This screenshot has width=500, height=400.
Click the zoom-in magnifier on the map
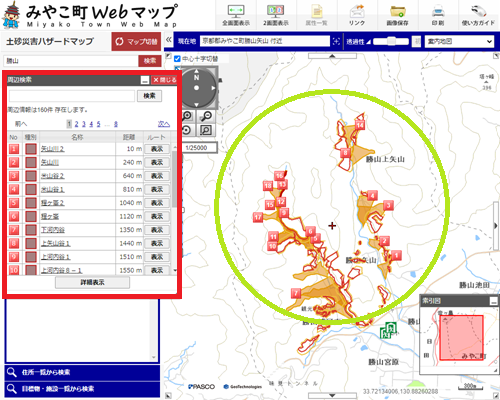(187, 116)
